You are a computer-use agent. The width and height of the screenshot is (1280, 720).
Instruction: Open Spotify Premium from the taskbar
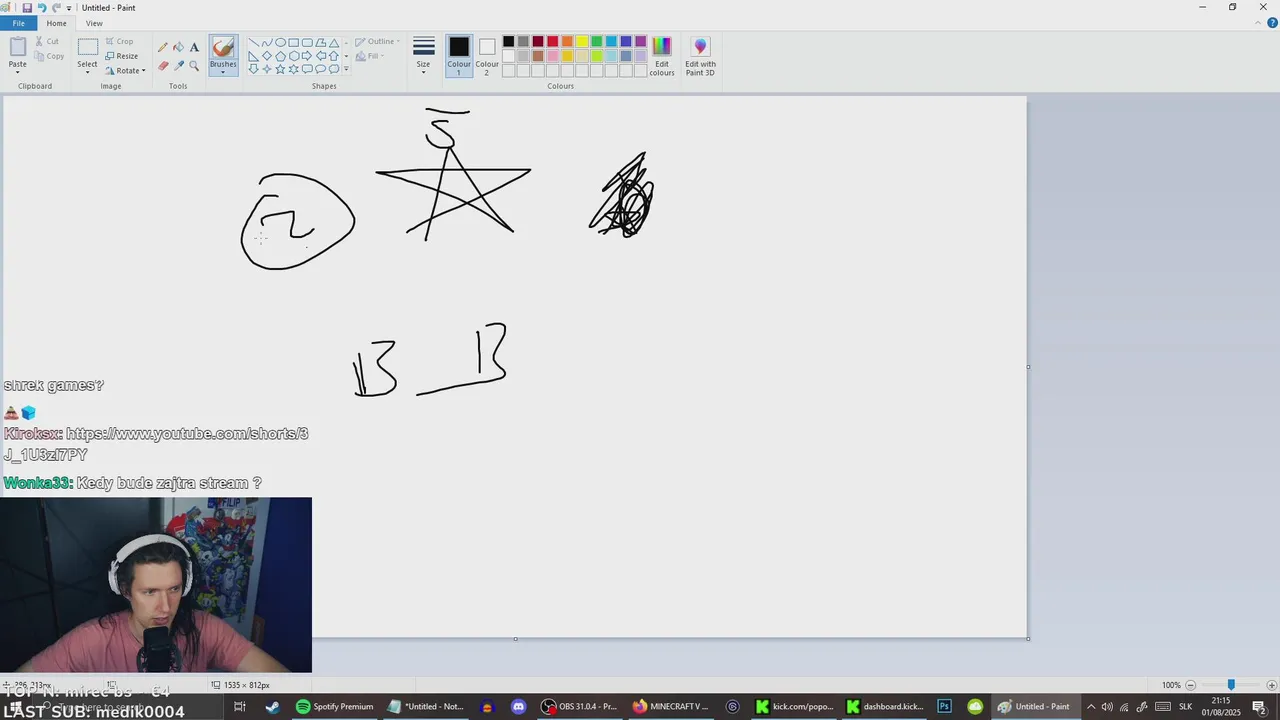pyautogui.click(x=334, y=707)
